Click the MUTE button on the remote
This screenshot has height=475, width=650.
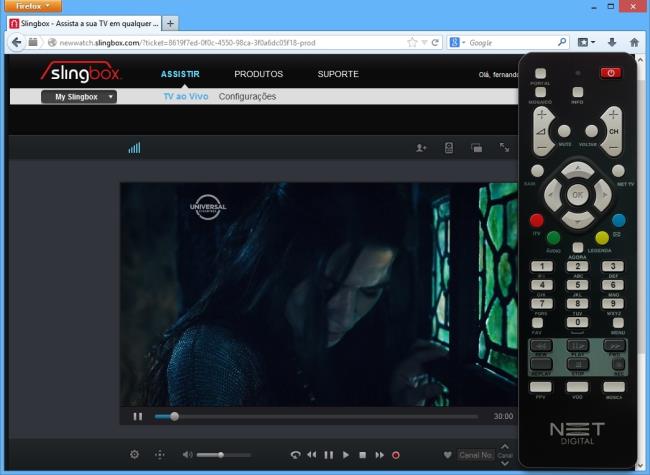[x=564, y=131]
